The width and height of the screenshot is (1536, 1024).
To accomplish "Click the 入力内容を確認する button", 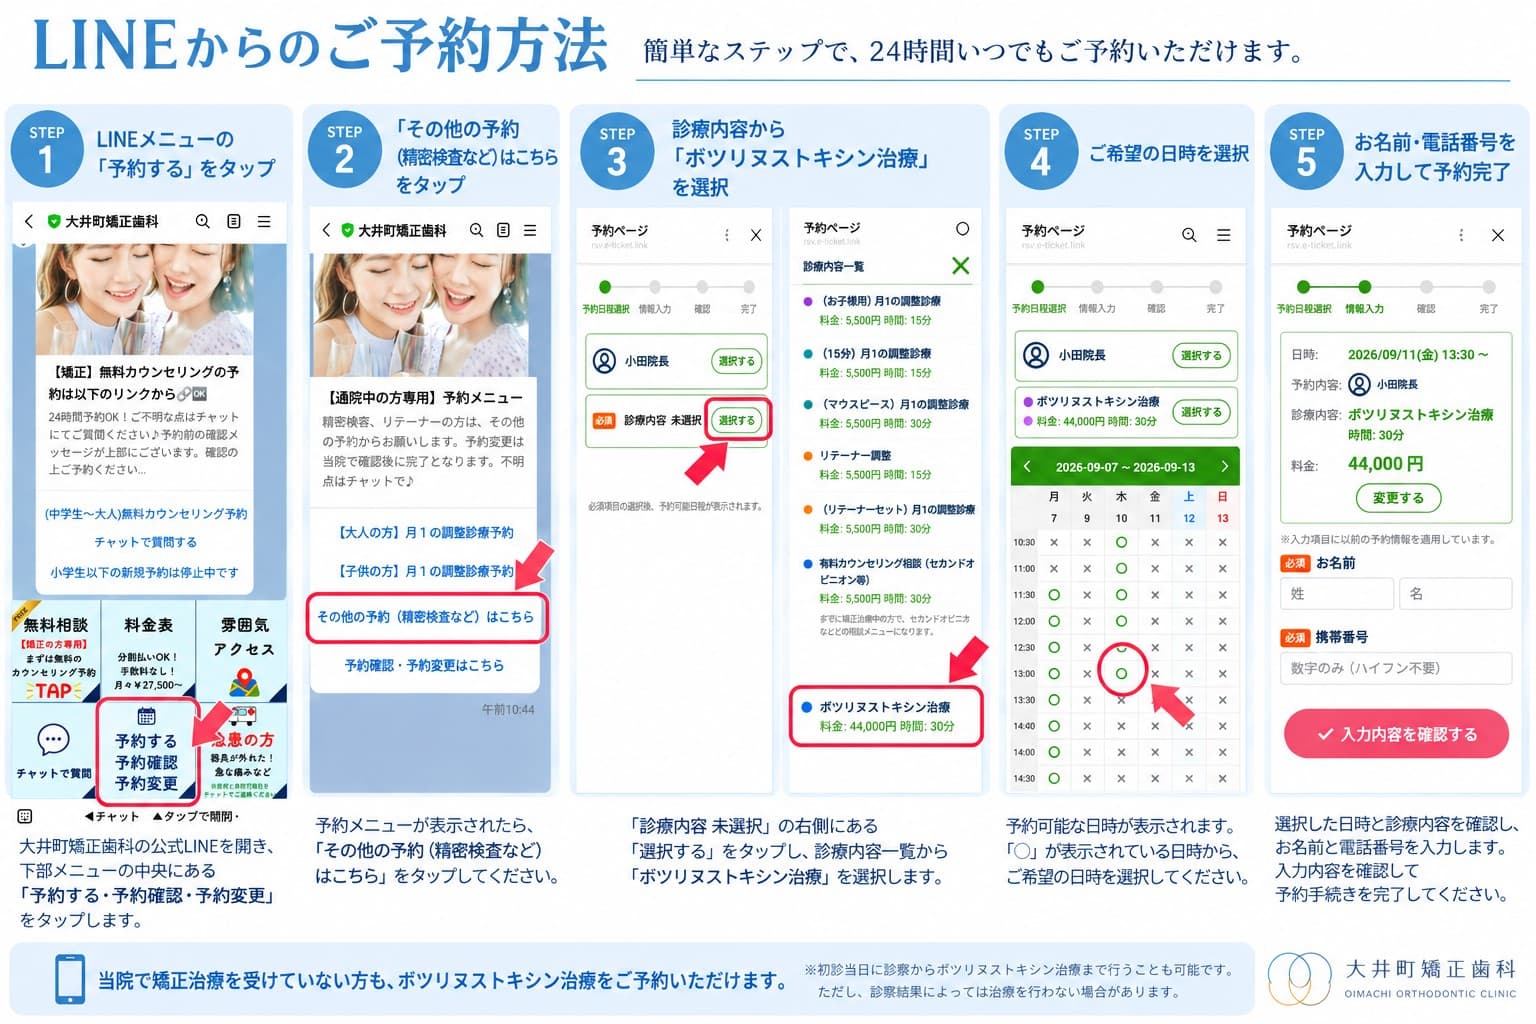I will [1396, 734].
